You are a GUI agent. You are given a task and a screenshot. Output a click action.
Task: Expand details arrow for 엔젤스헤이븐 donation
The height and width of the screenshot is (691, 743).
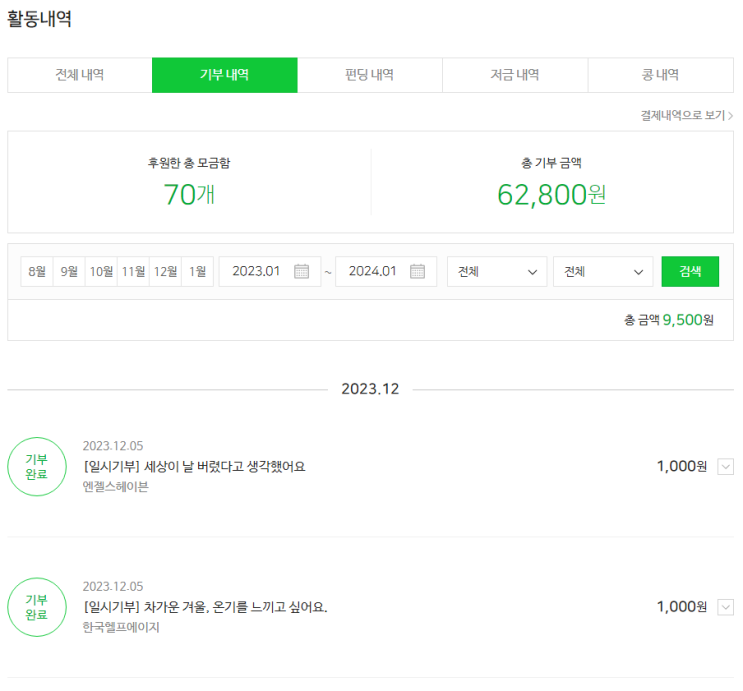tap(725, 466)
